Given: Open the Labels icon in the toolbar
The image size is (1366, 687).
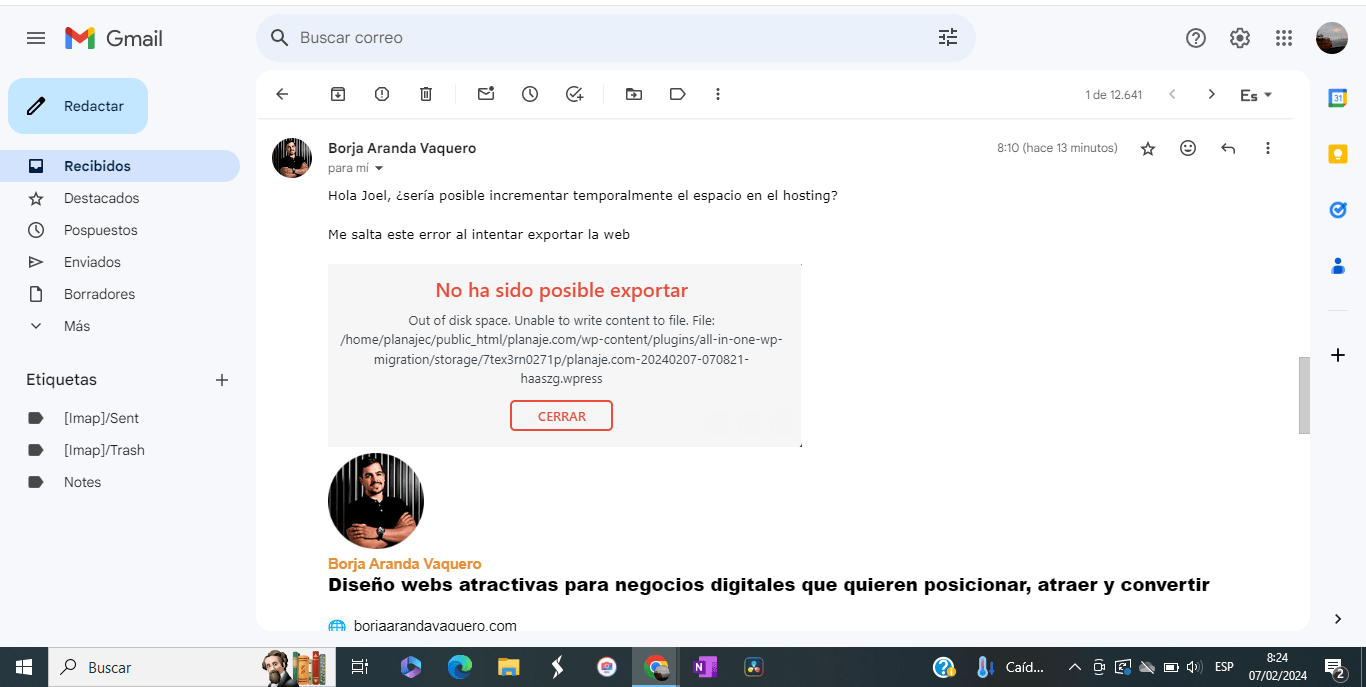Looking at the screenshot, I should tap(678, 94).
